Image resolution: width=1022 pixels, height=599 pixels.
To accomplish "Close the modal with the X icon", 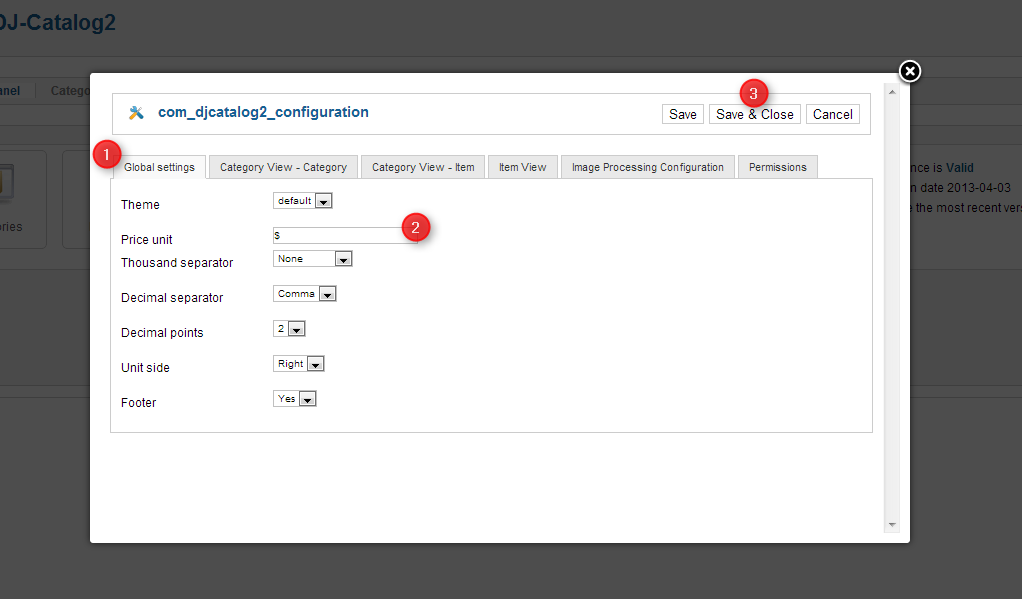I will tap(909, 71).
